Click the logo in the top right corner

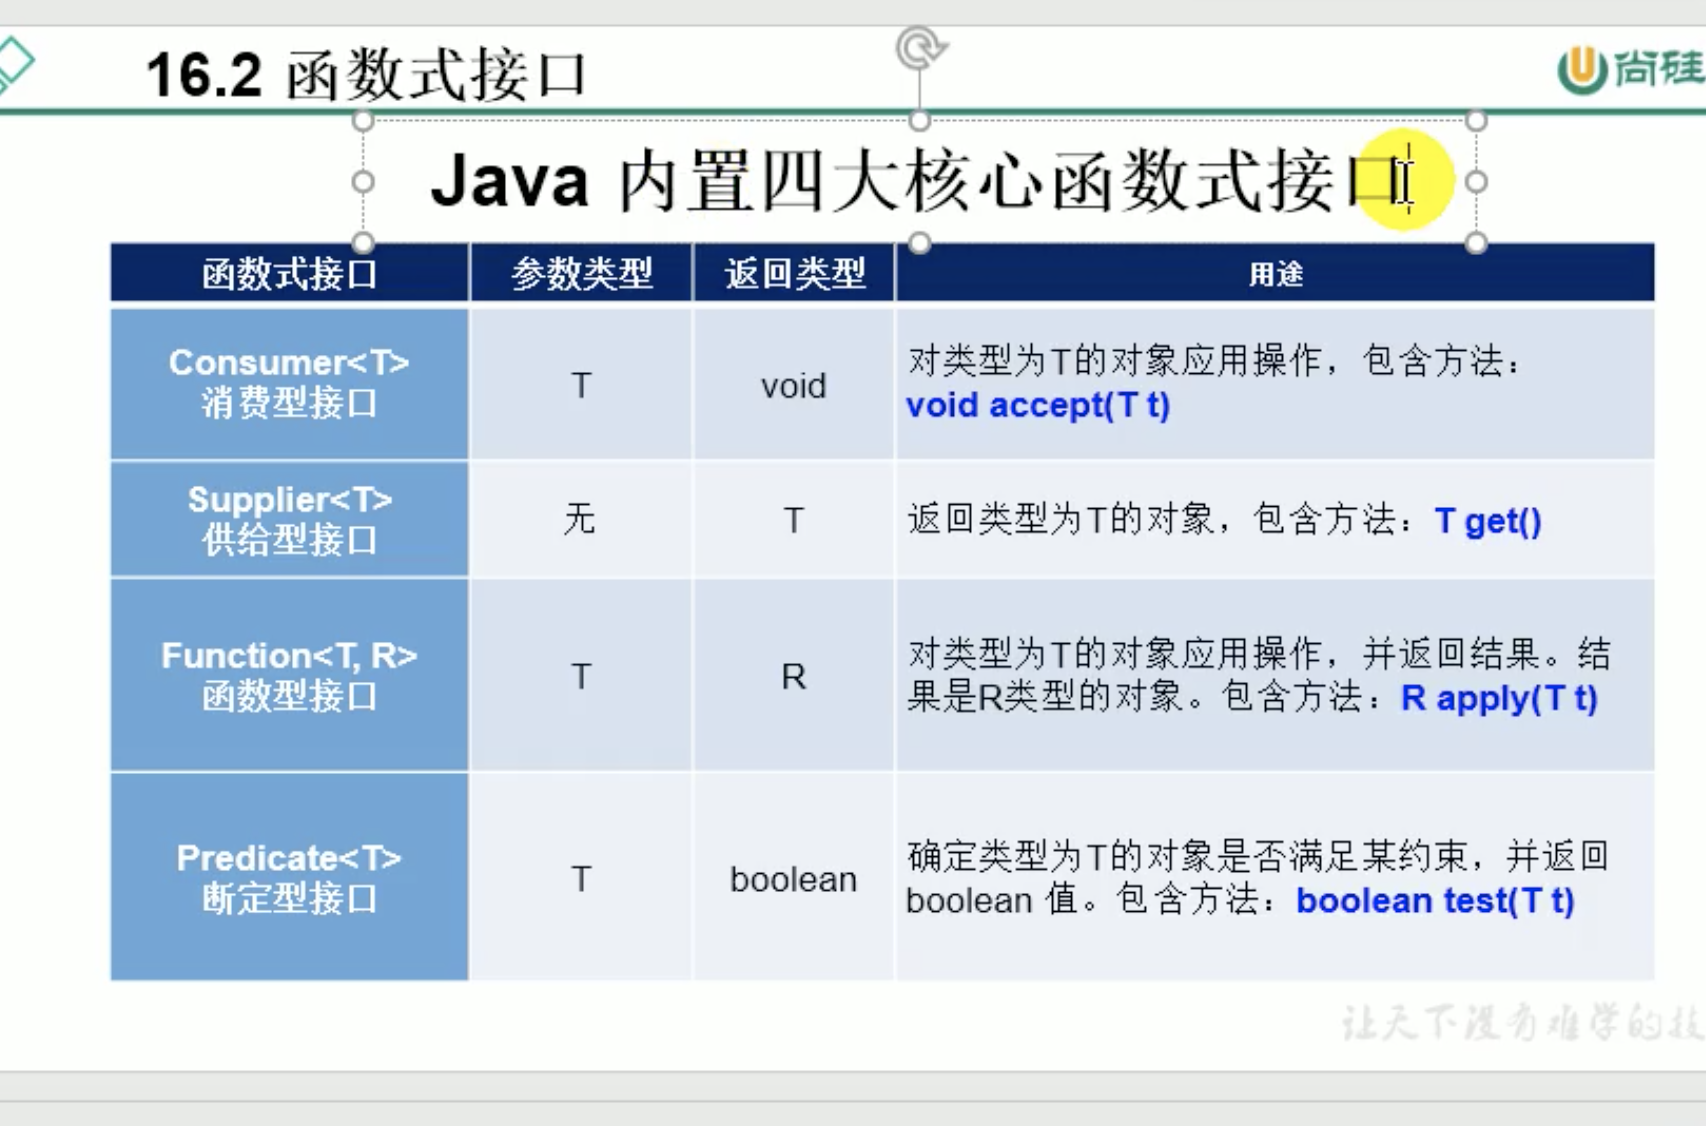[x=1630, y=69]
